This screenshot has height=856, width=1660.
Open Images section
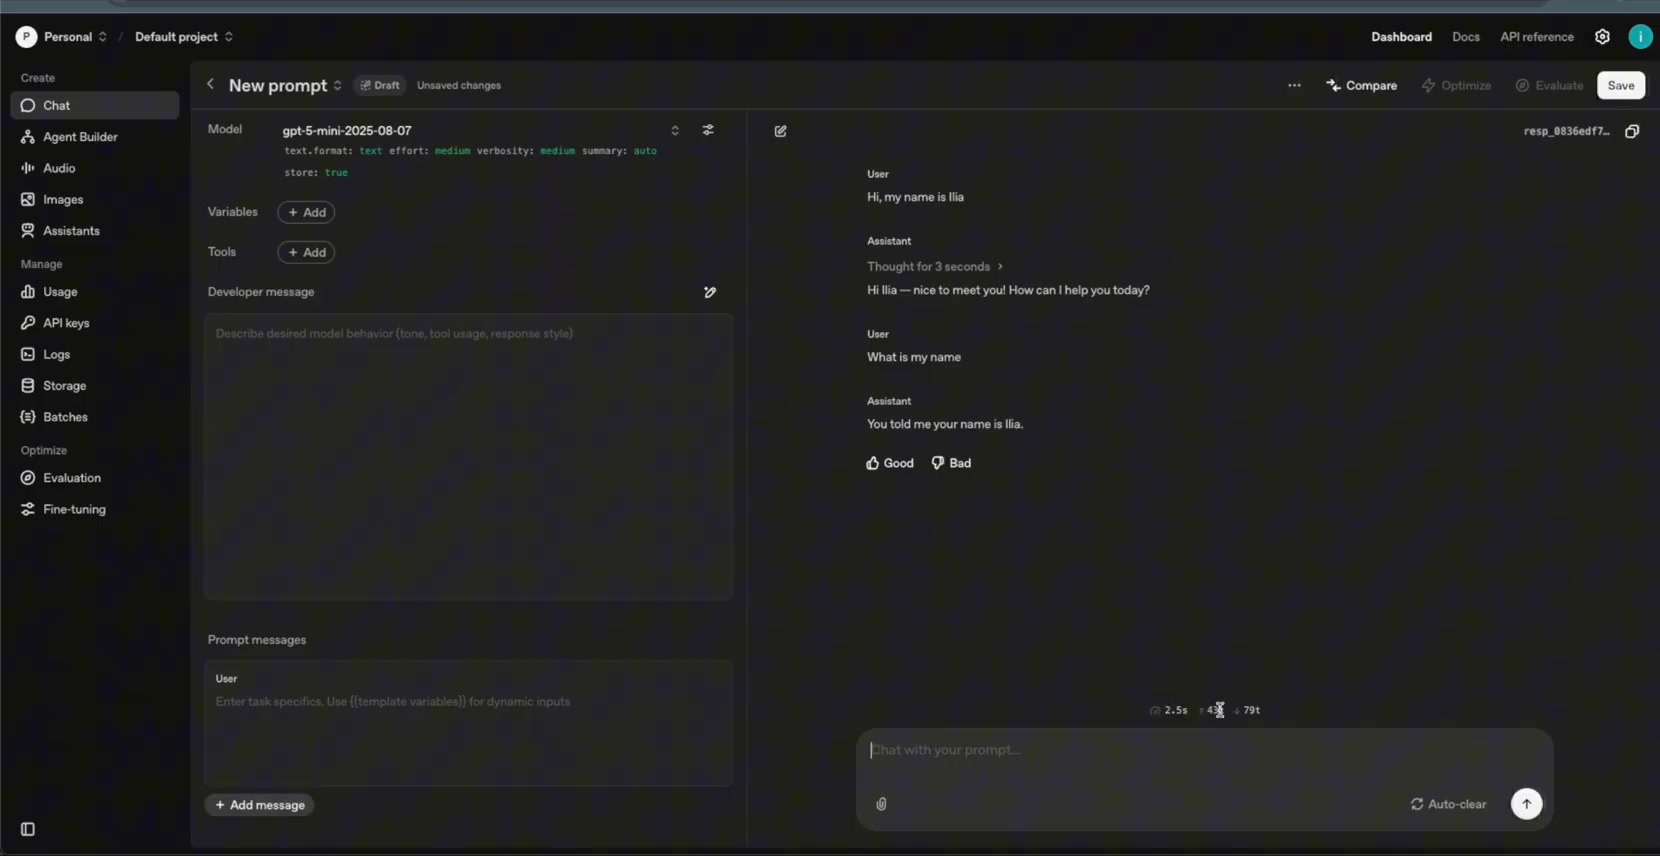click(94, 200)
